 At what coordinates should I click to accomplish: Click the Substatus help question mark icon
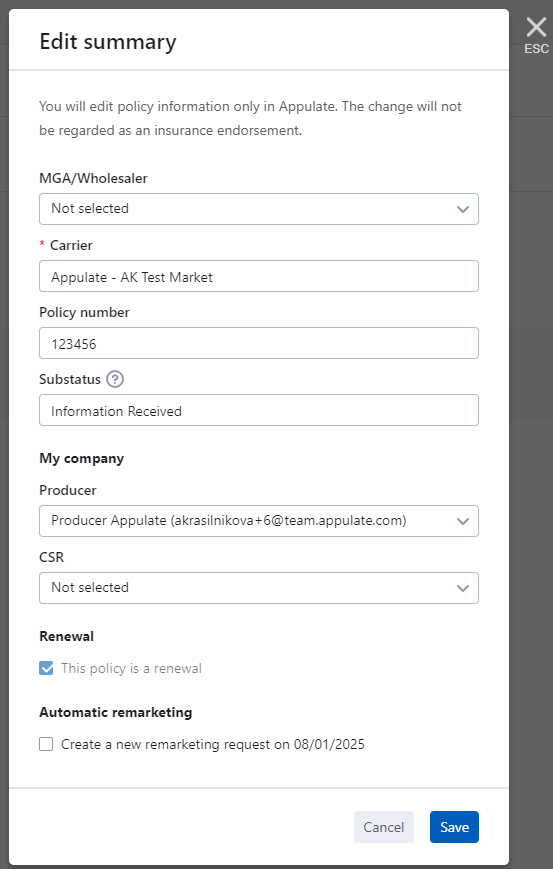pos(115,379)
